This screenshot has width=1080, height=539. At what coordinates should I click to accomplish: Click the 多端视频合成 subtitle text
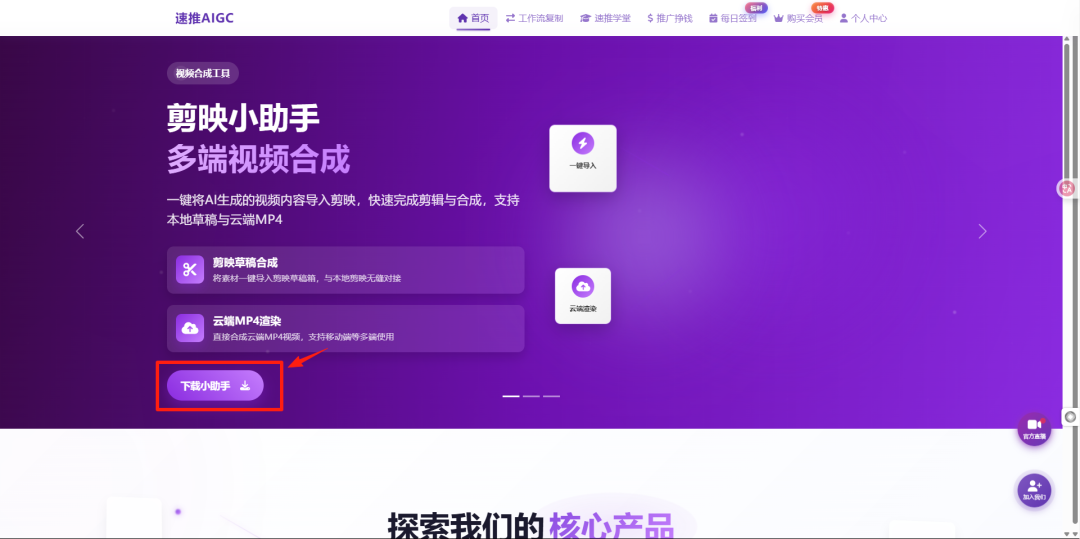pos(258,159)
